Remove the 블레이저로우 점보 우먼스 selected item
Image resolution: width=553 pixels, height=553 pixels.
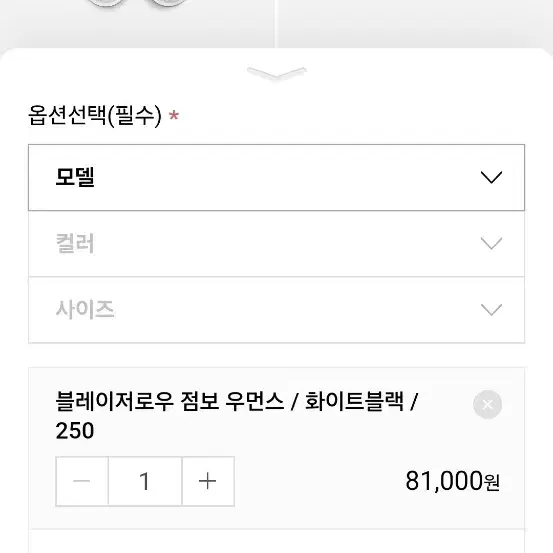[x=487, y=404]
